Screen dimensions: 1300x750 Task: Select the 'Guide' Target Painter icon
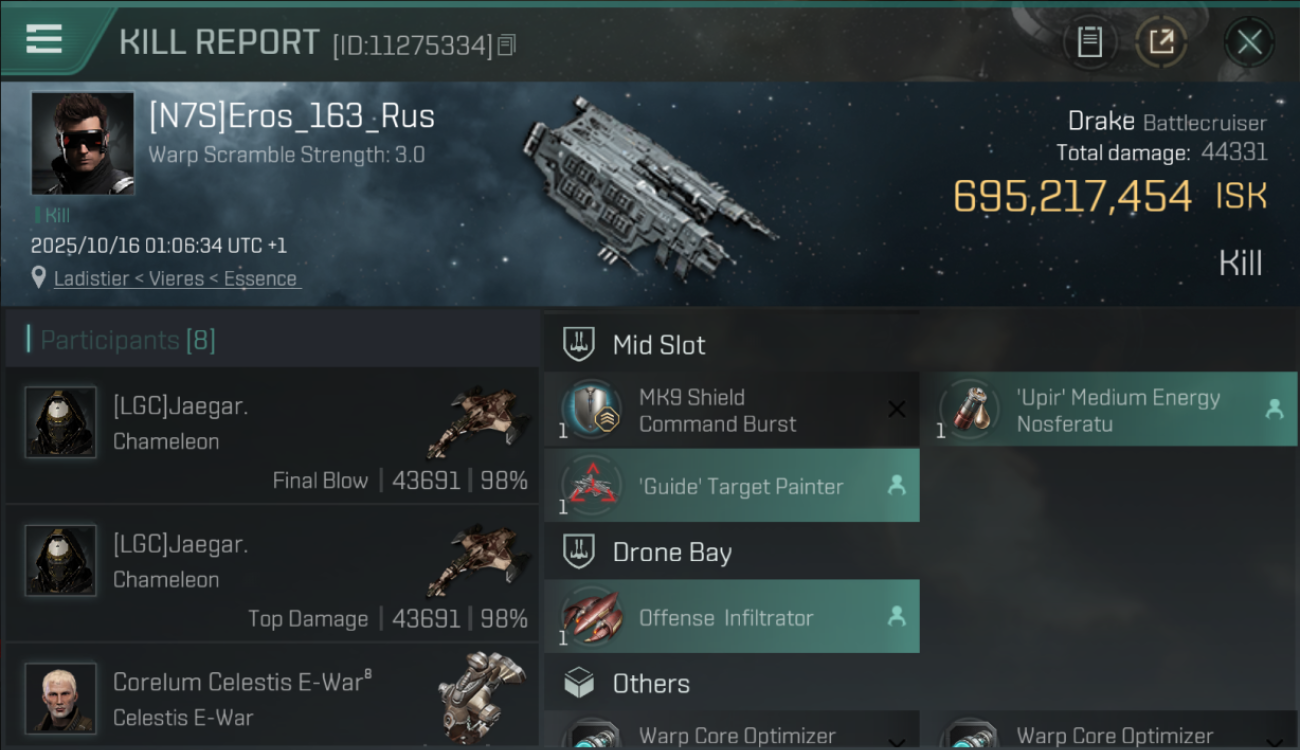[x=590, y=486]
